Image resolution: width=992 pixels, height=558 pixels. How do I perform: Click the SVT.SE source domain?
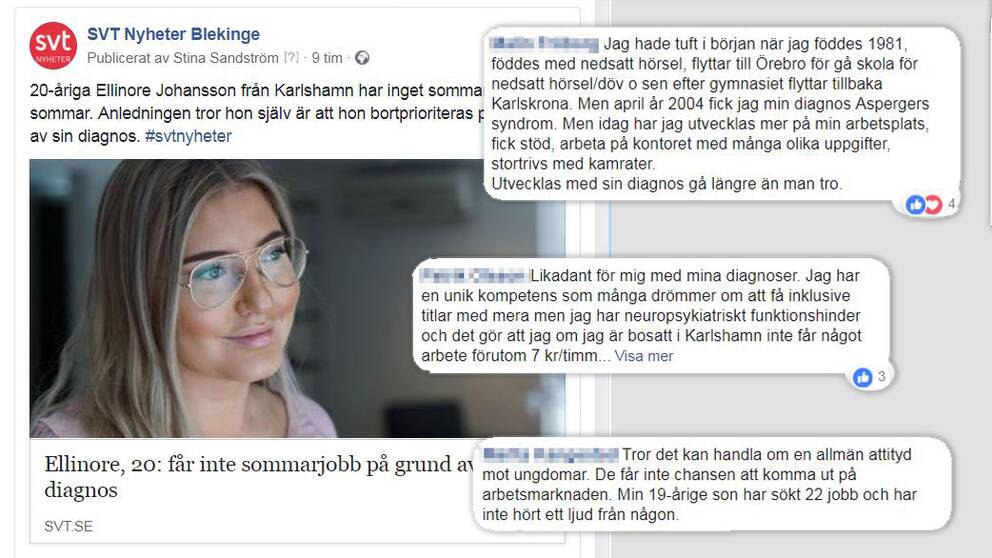click(x=68, y=526)
